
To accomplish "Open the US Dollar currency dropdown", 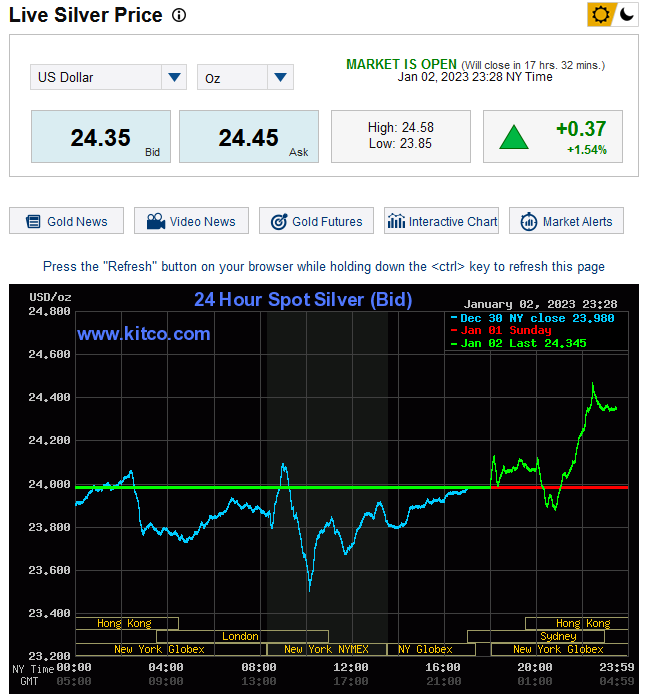I will pyautogui.click(x=108, y=77).
